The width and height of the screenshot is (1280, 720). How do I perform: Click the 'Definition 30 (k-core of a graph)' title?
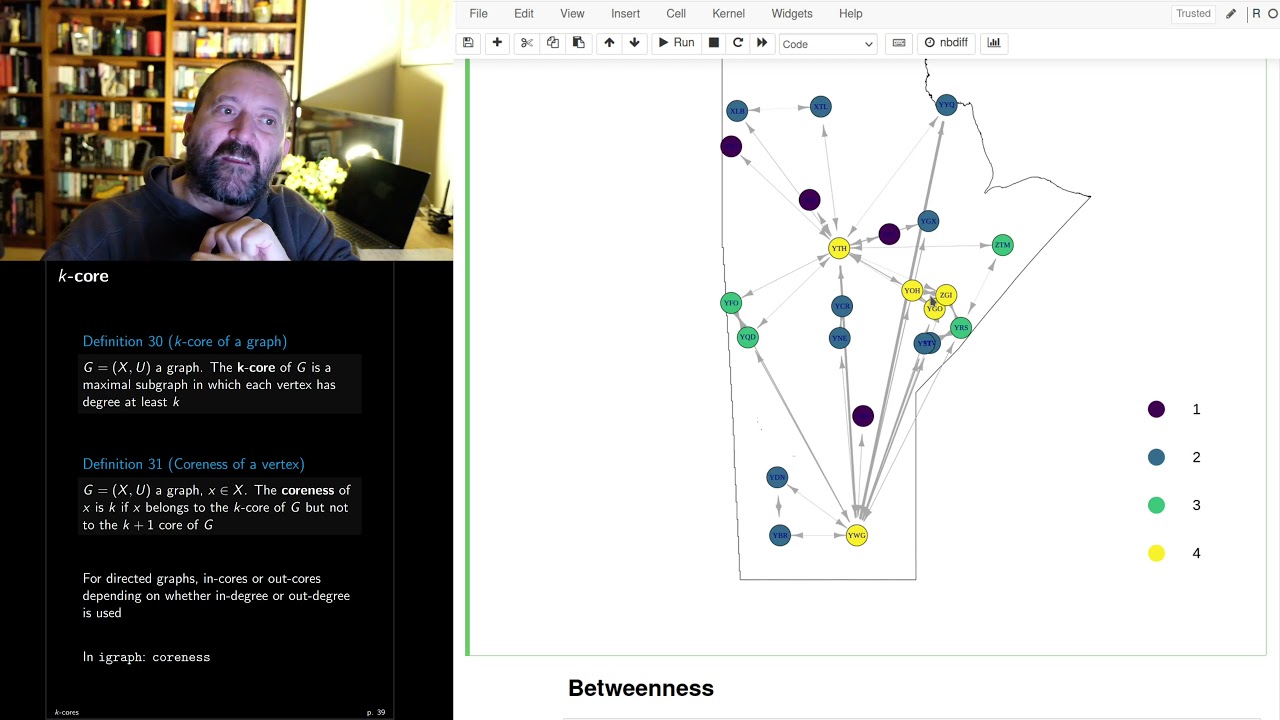coord(185,342)
